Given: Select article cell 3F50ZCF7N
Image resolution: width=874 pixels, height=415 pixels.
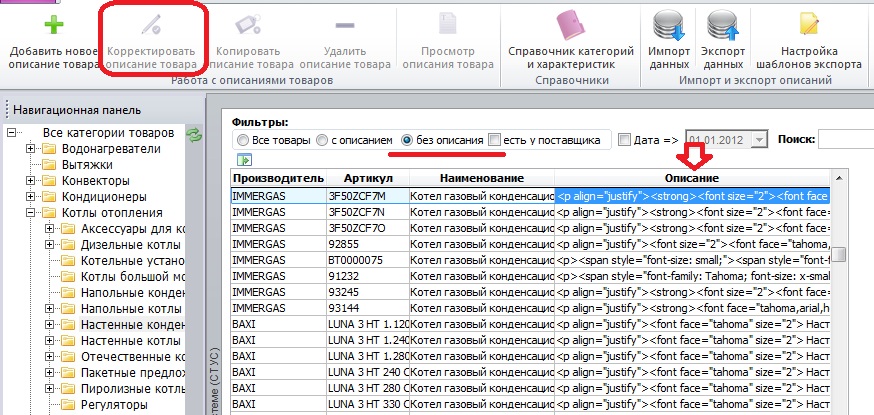Looking at the screenshot, I should tap(368, 212).
